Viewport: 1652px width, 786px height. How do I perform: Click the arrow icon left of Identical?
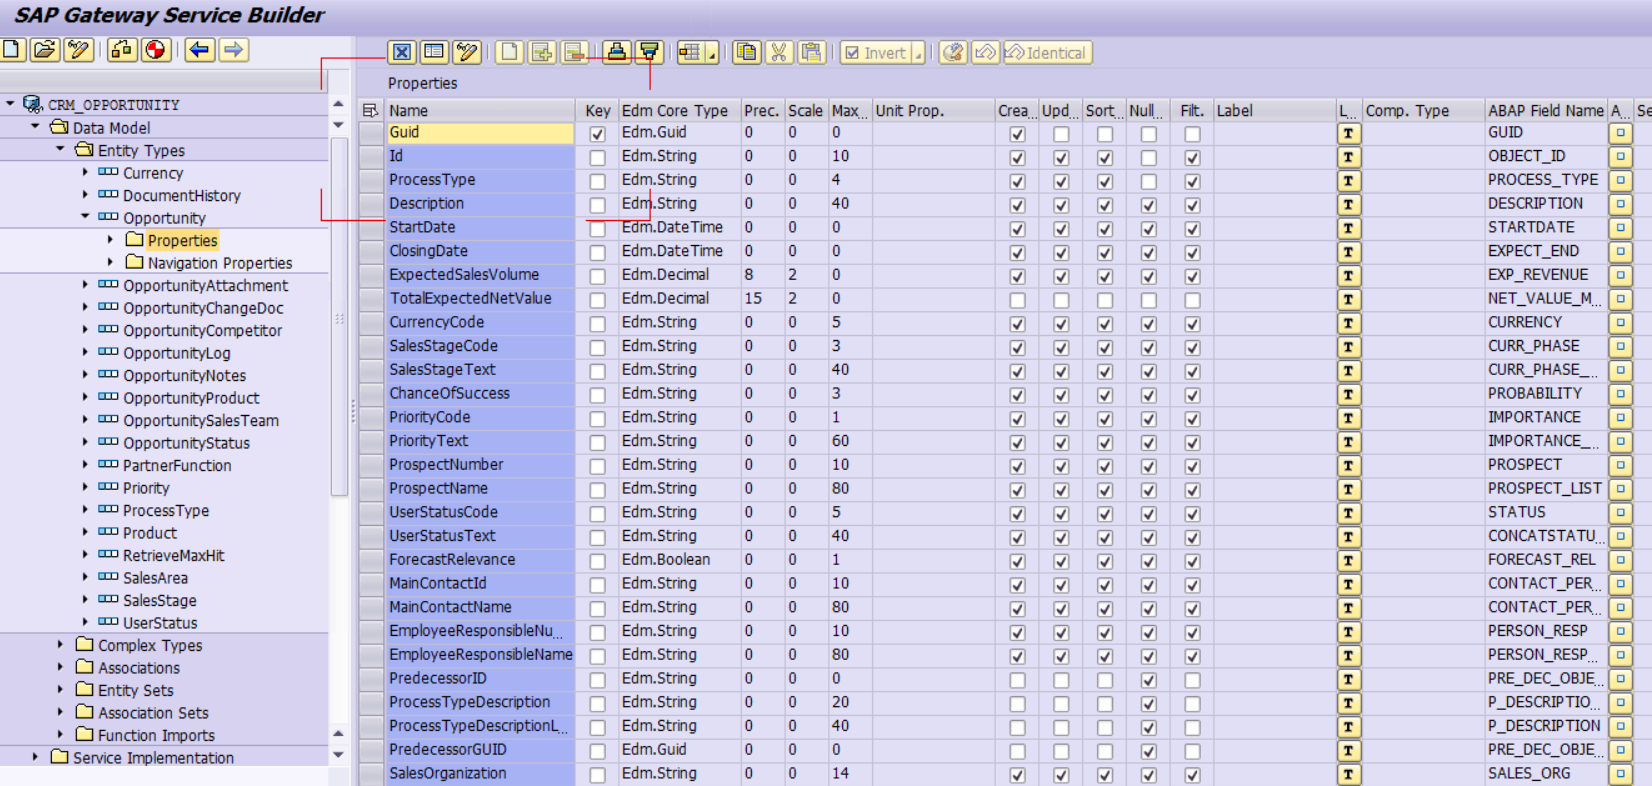(x=985, y=52)
